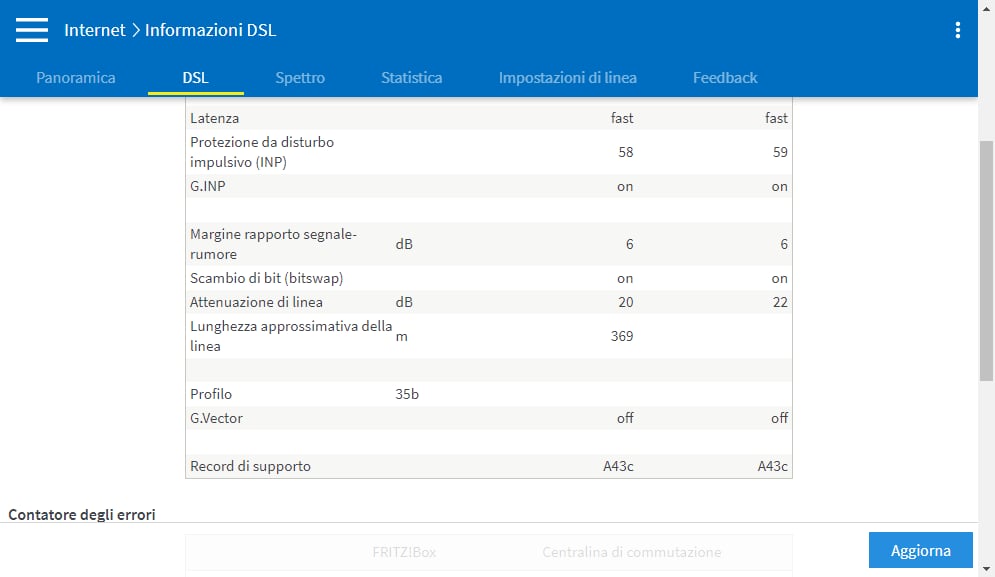
Task: Select the Profilo 35b value
Action: (407, 394)
